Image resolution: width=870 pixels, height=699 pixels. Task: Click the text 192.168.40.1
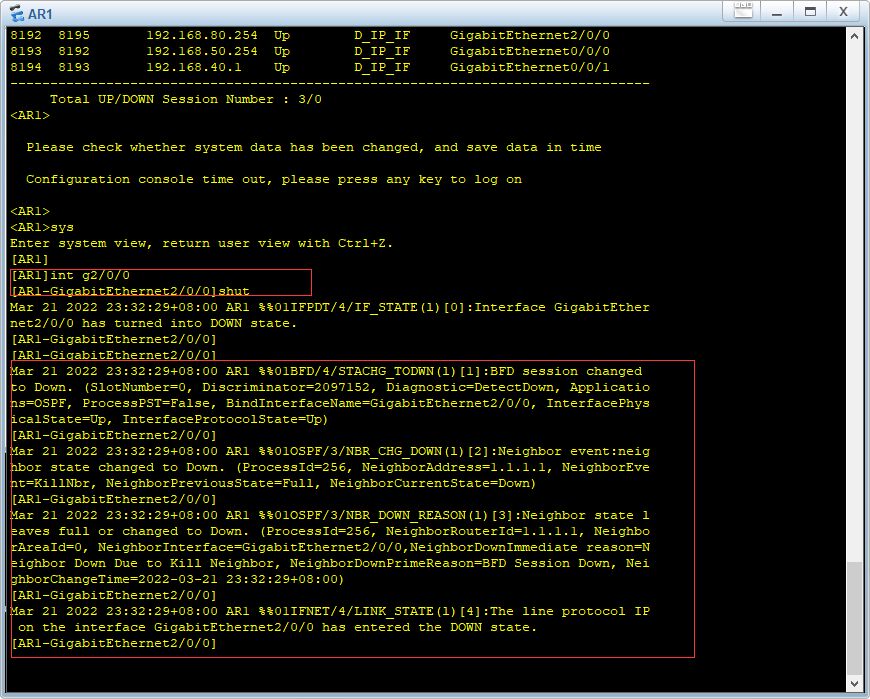[194, 67]
